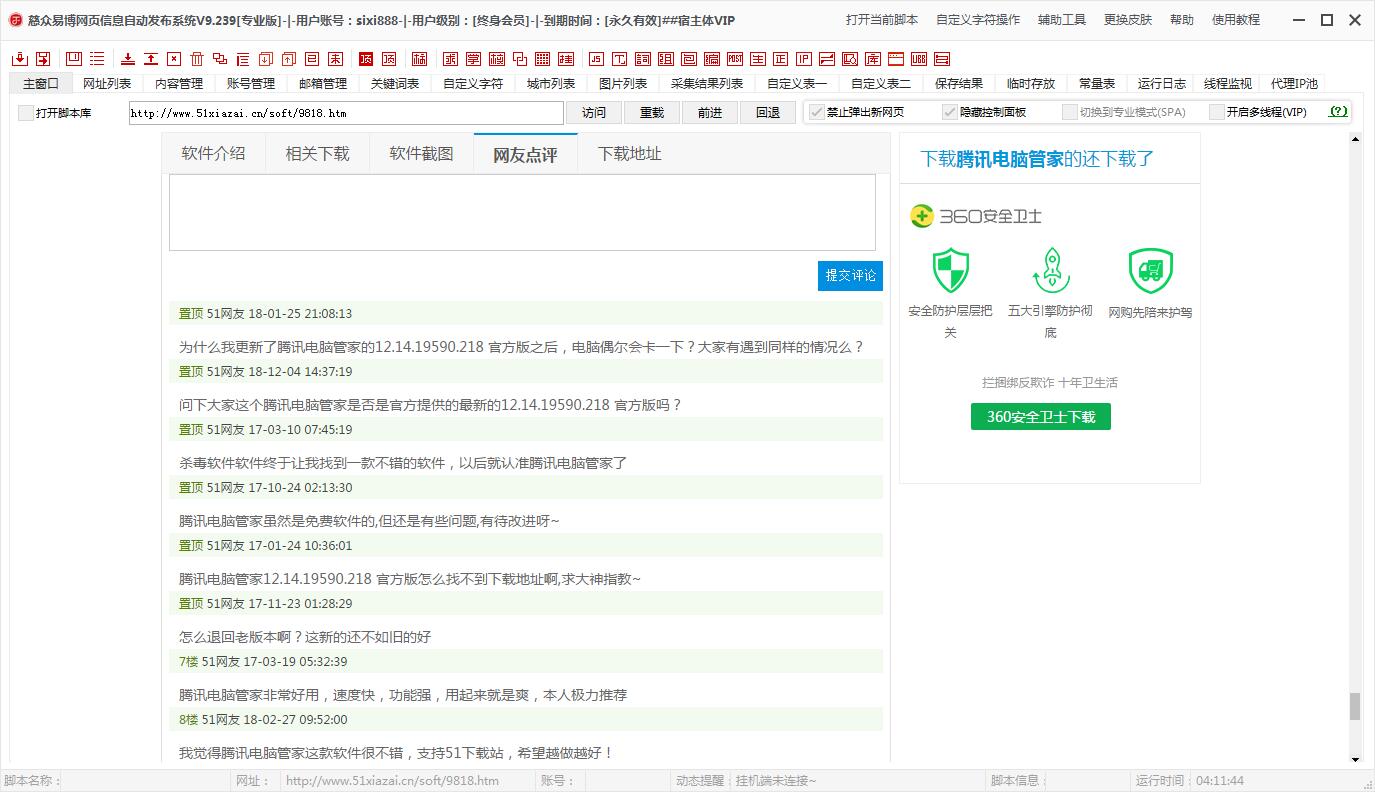Click comment timestamp 18-12-04 14:37:19
The width and height of the screenshot is (1375, 792).
[300, 371]
